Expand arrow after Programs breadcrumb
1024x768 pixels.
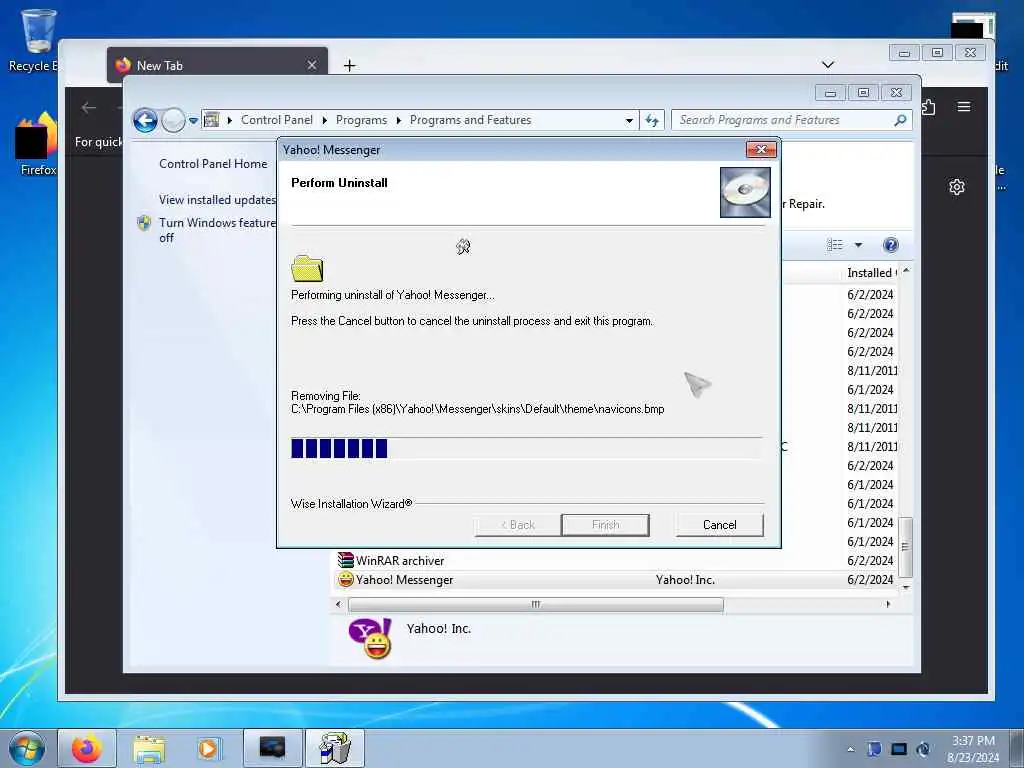pyautogui.click(x=399, y=121)
